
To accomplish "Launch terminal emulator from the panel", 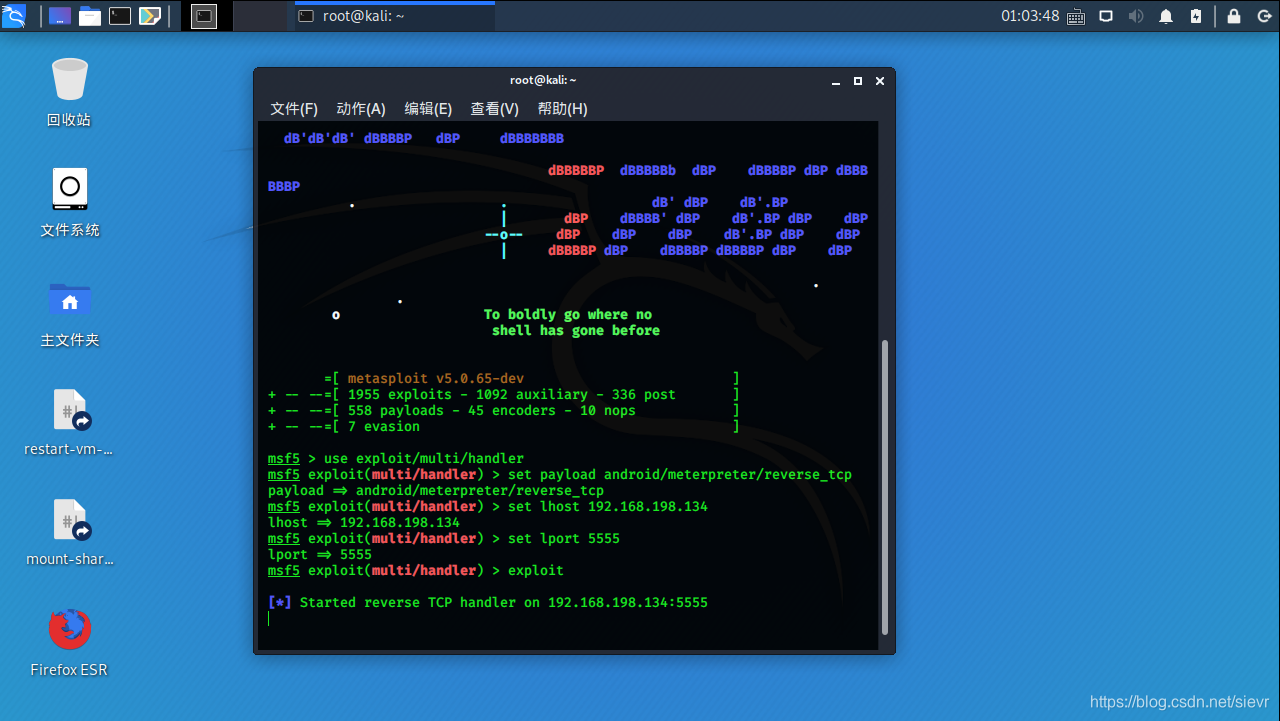I will tap(120, 16).
